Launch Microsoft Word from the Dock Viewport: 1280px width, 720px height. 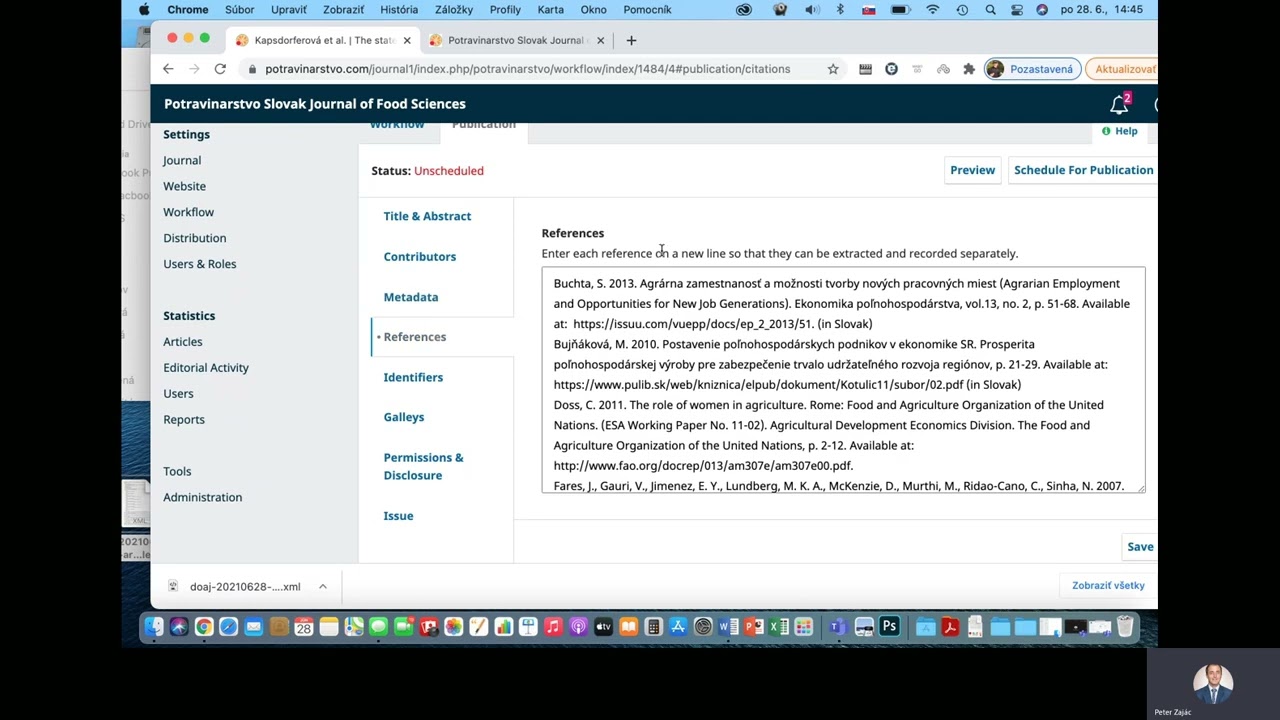pos(728,627)
